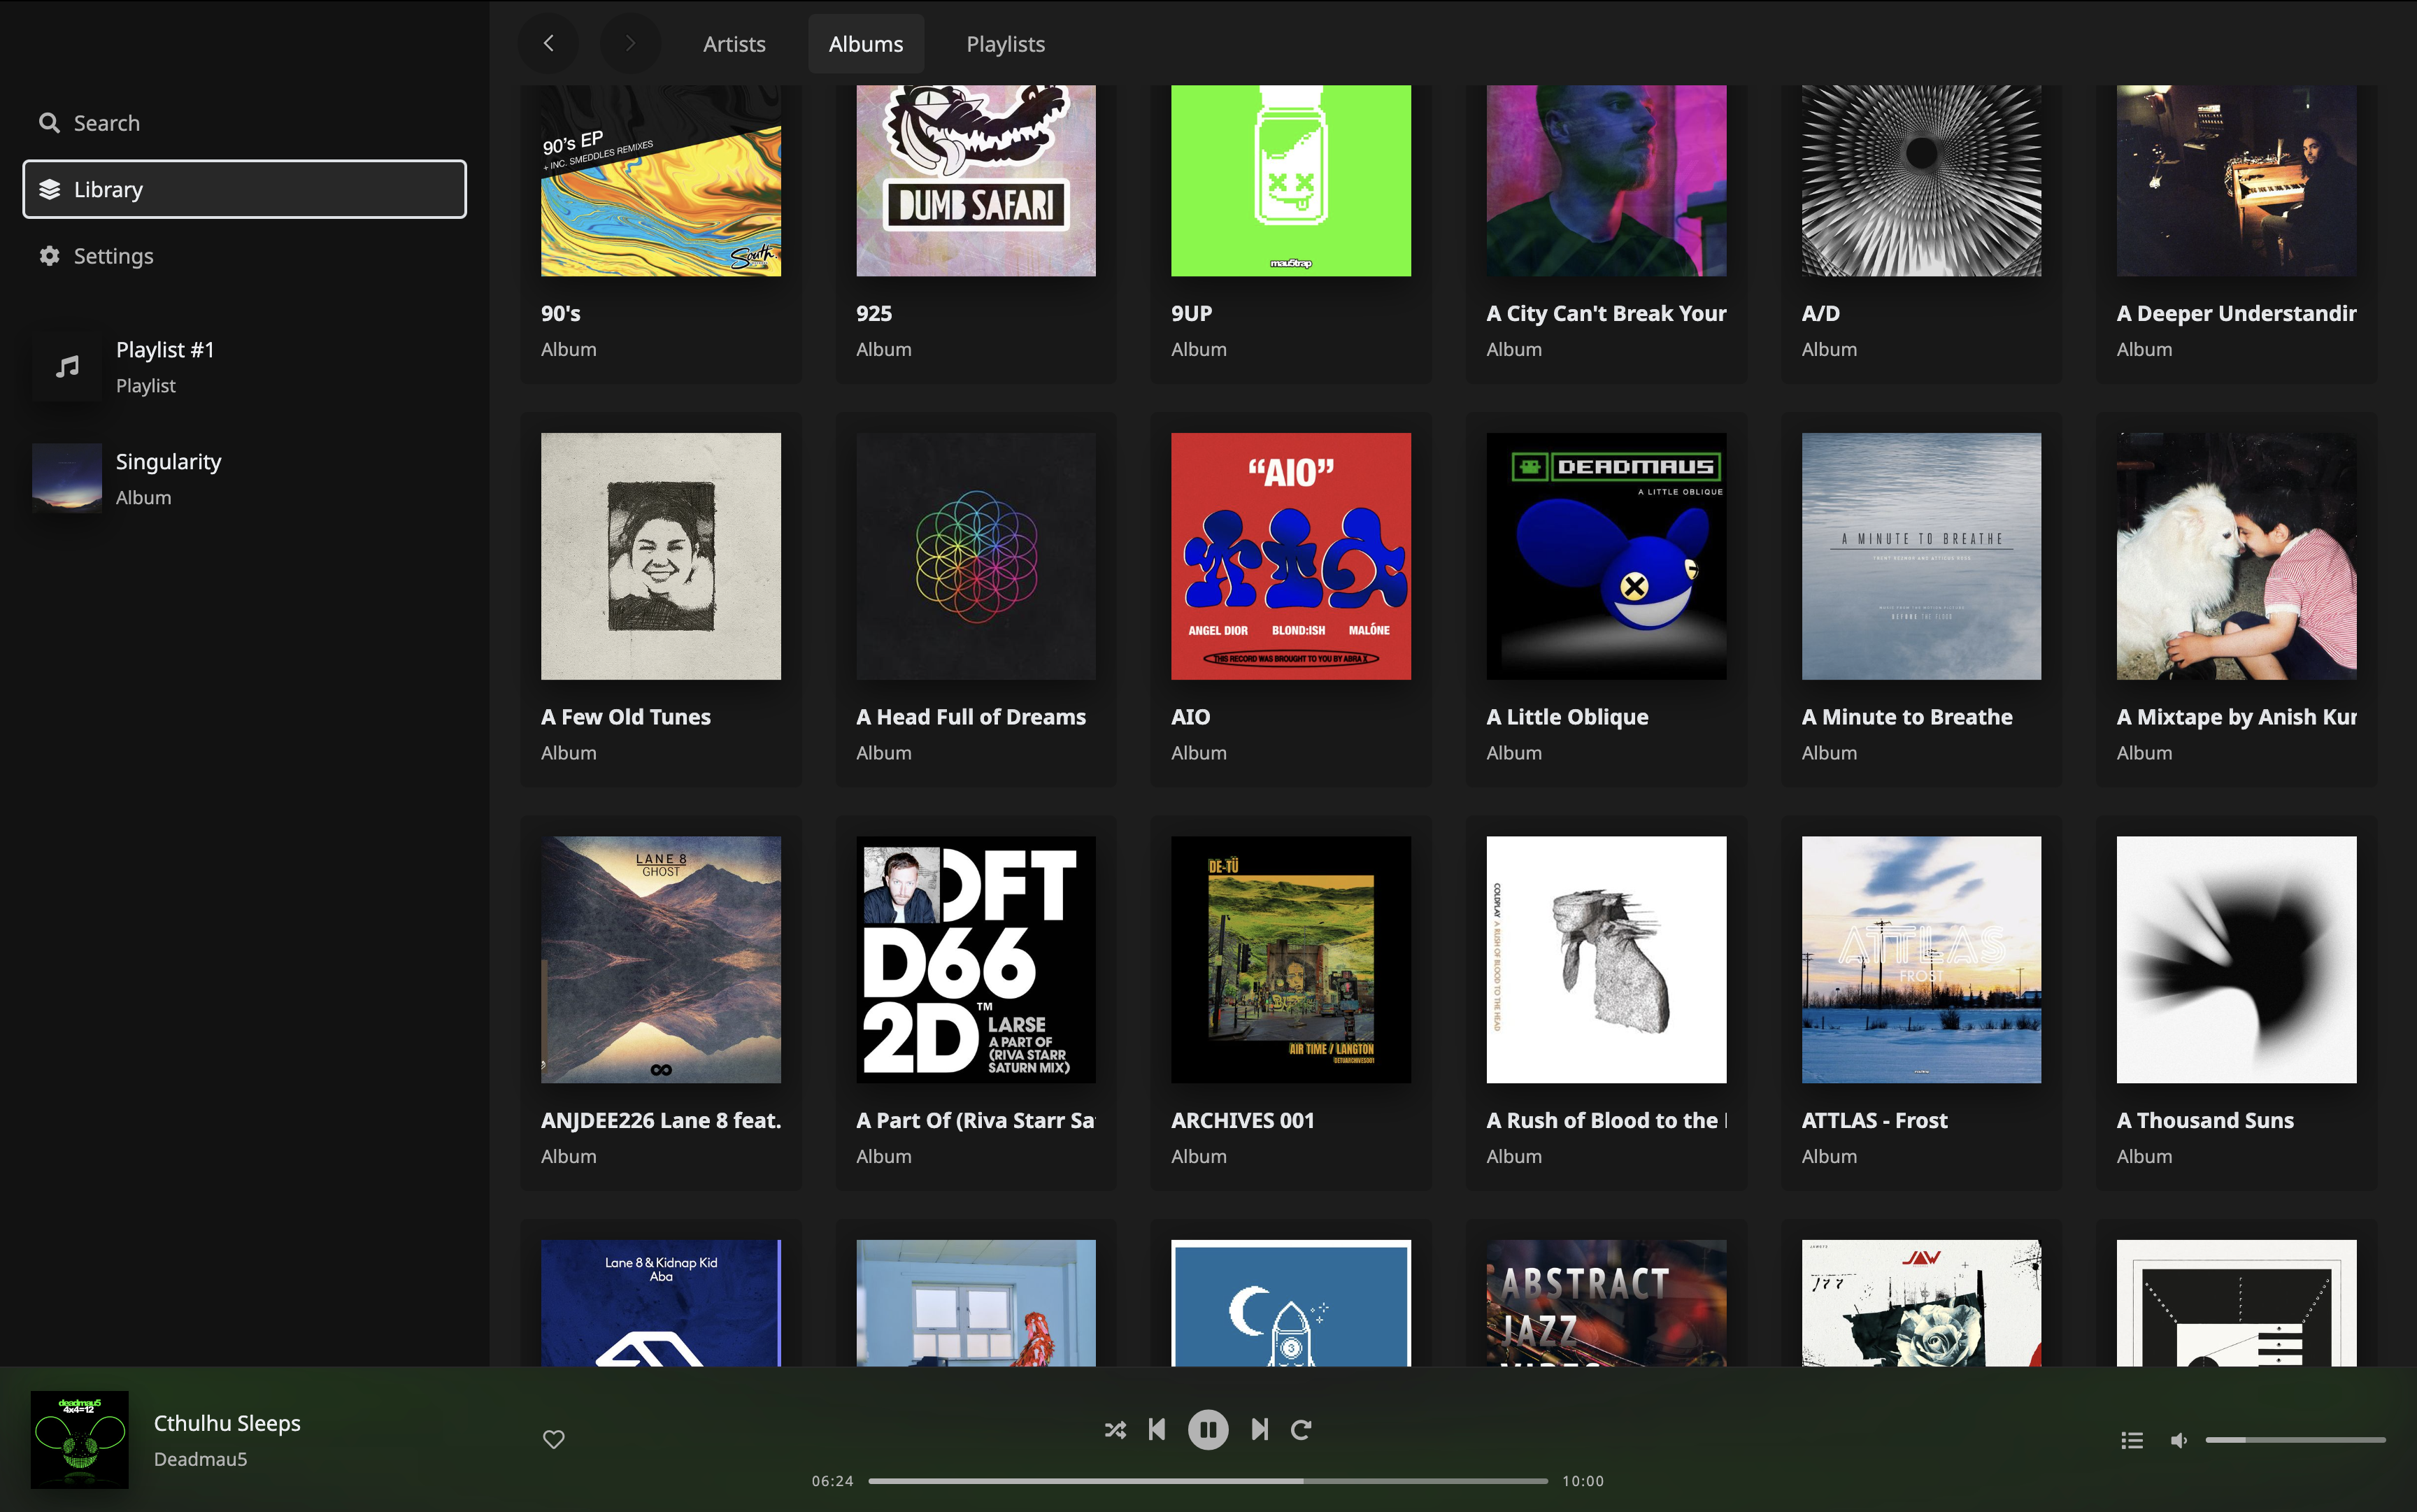The width and height of the screenshot is (2417, 1512).
Task: Click the "A Head Full of Dreams" title
Action: coord(970,717)
